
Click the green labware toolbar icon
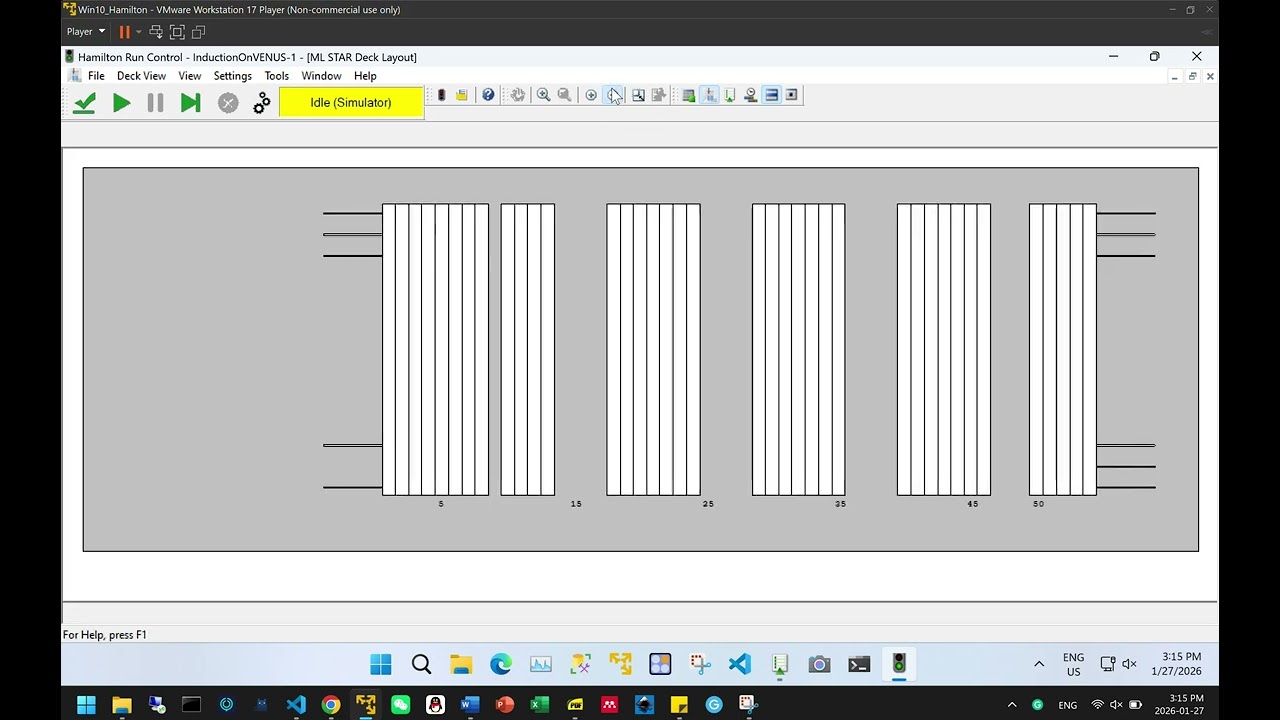point(688,95)
